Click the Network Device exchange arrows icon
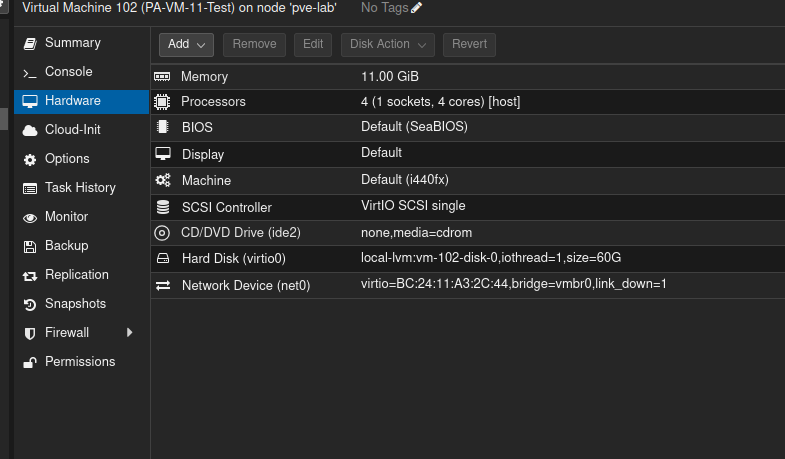 [163, 285]
